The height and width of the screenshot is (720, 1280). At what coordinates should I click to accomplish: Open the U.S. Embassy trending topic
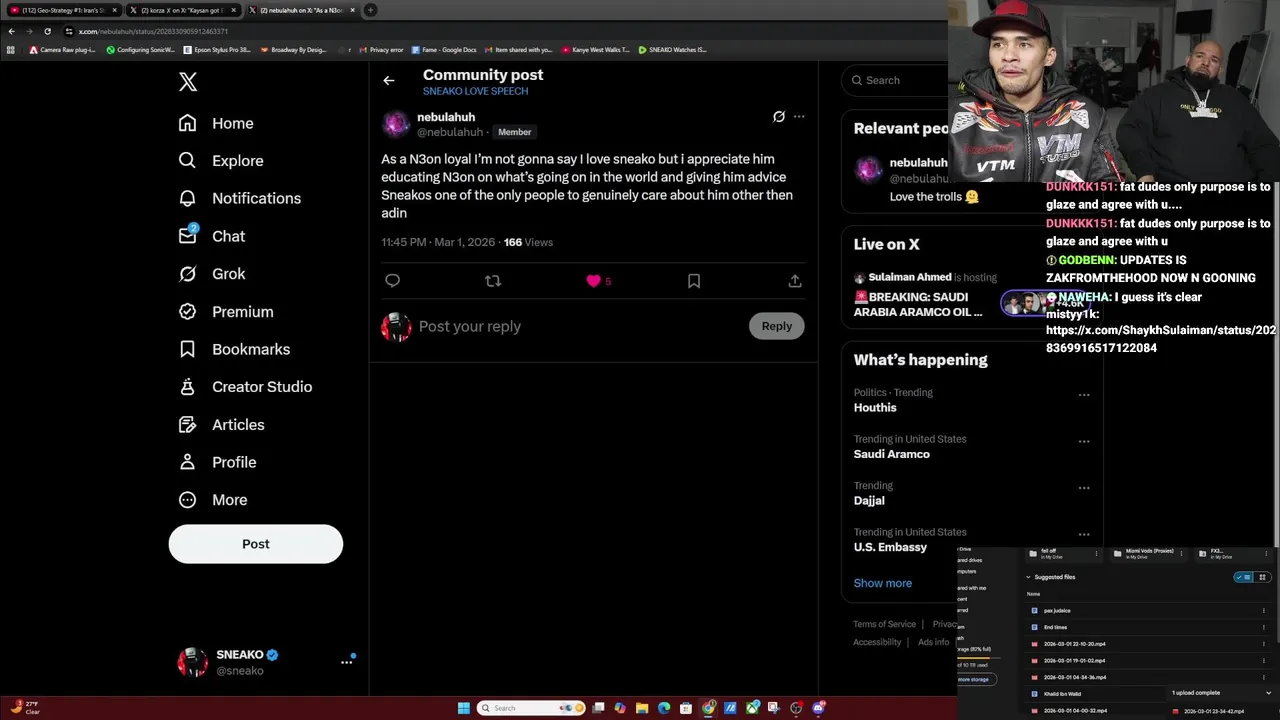[890, 547]
